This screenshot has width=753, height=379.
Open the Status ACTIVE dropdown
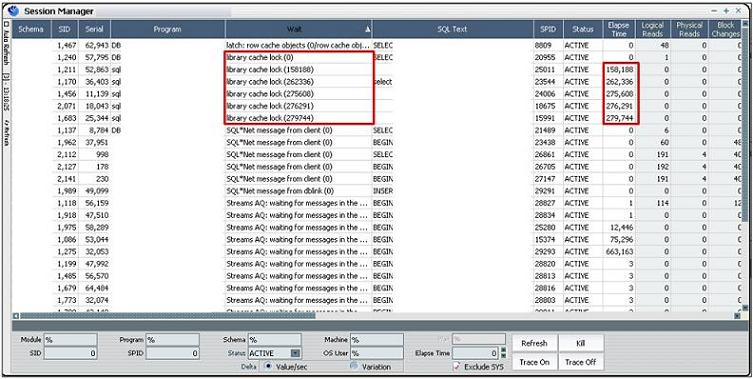(296, 353)
